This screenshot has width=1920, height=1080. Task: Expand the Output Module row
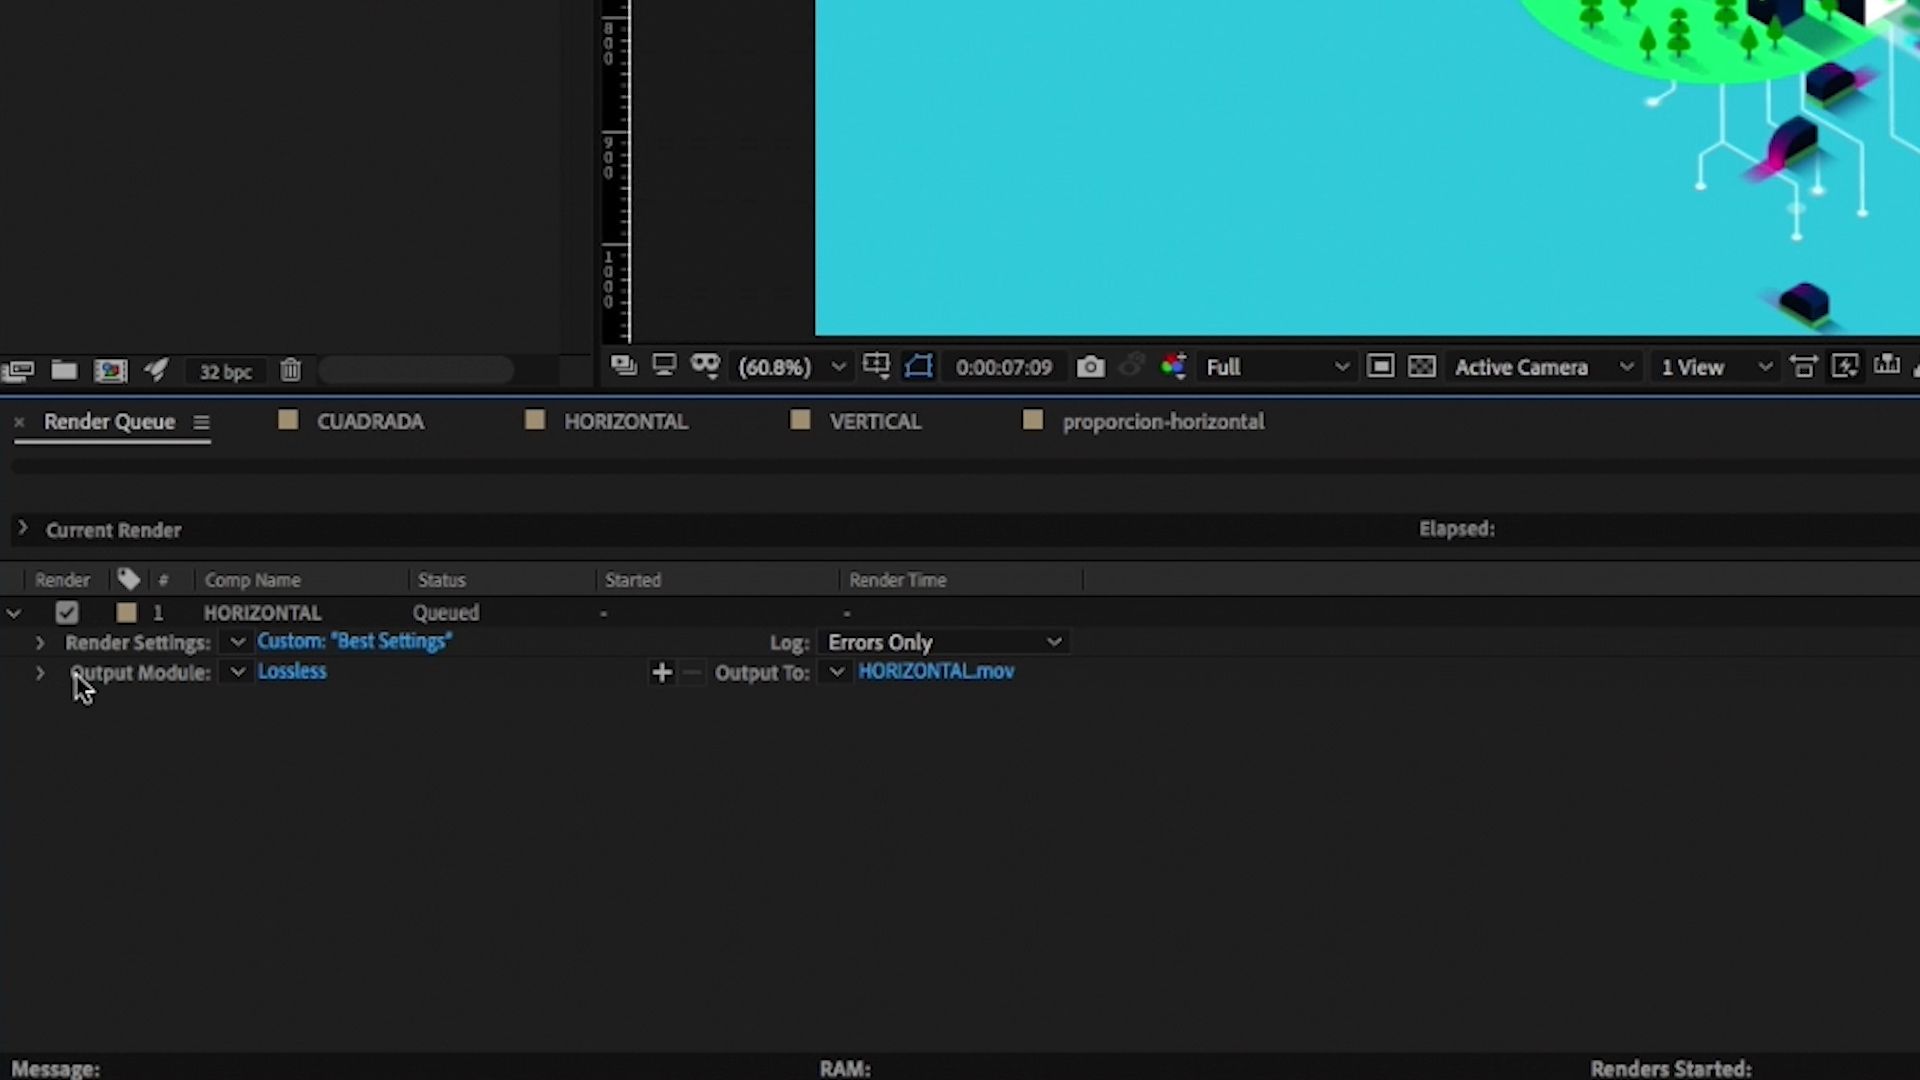point(40,673)
